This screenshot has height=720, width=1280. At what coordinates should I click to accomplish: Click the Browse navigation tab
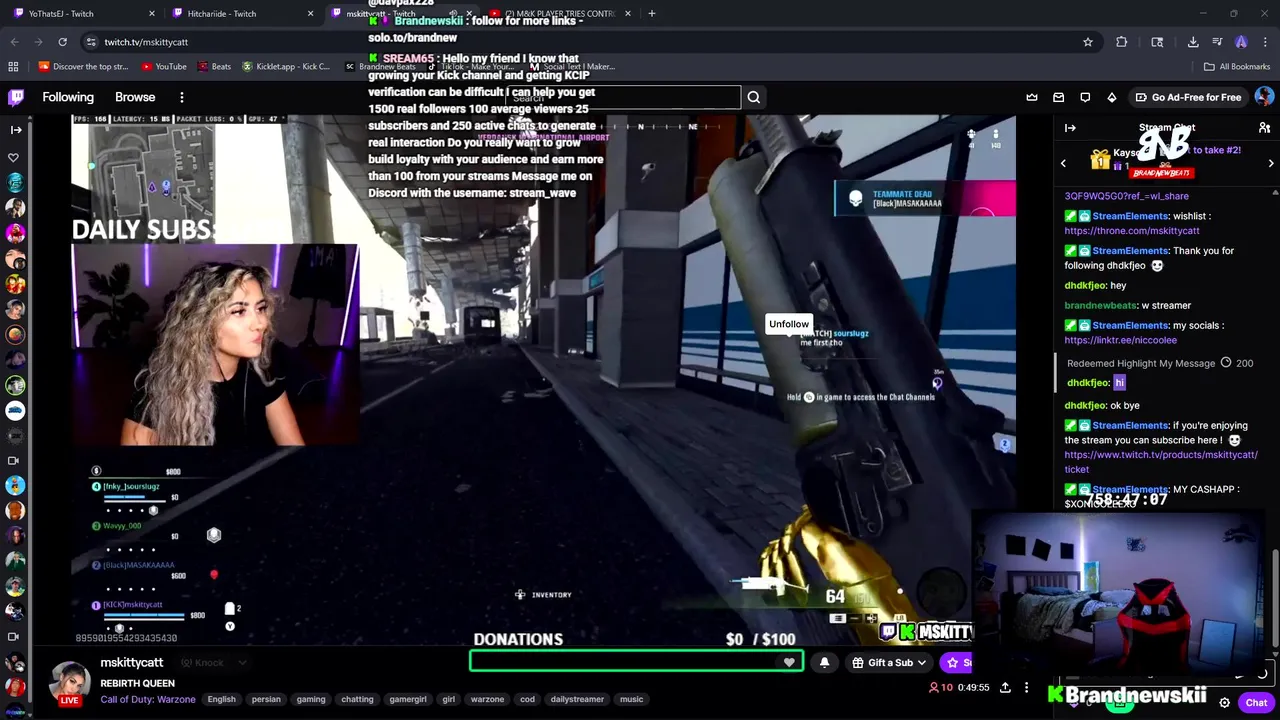[135, 97]
